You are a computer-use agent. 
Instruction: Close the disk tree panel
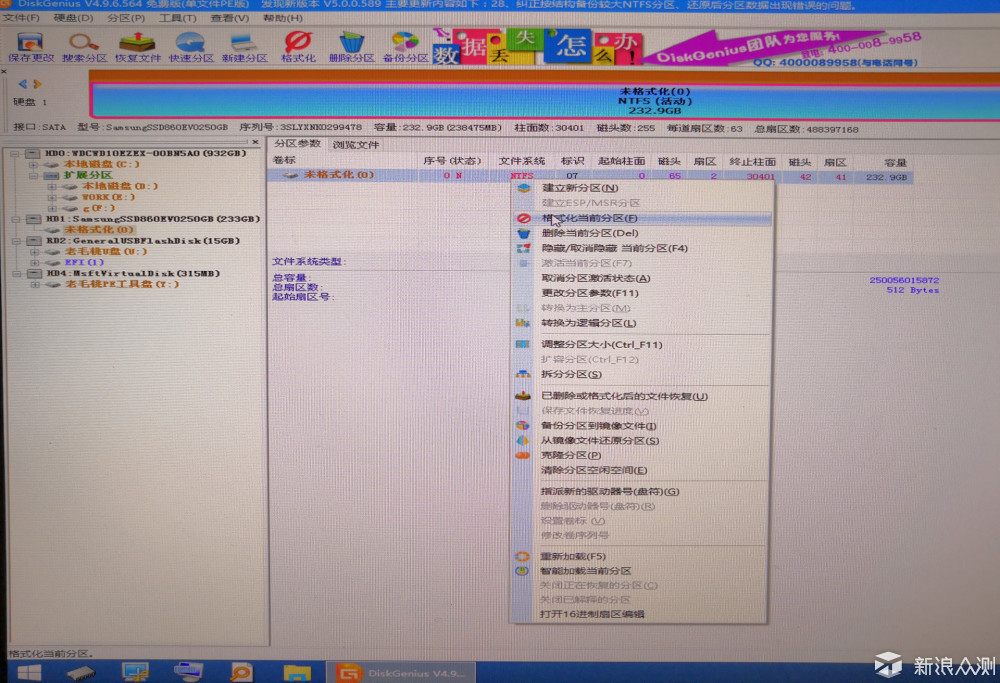[255, 142]
